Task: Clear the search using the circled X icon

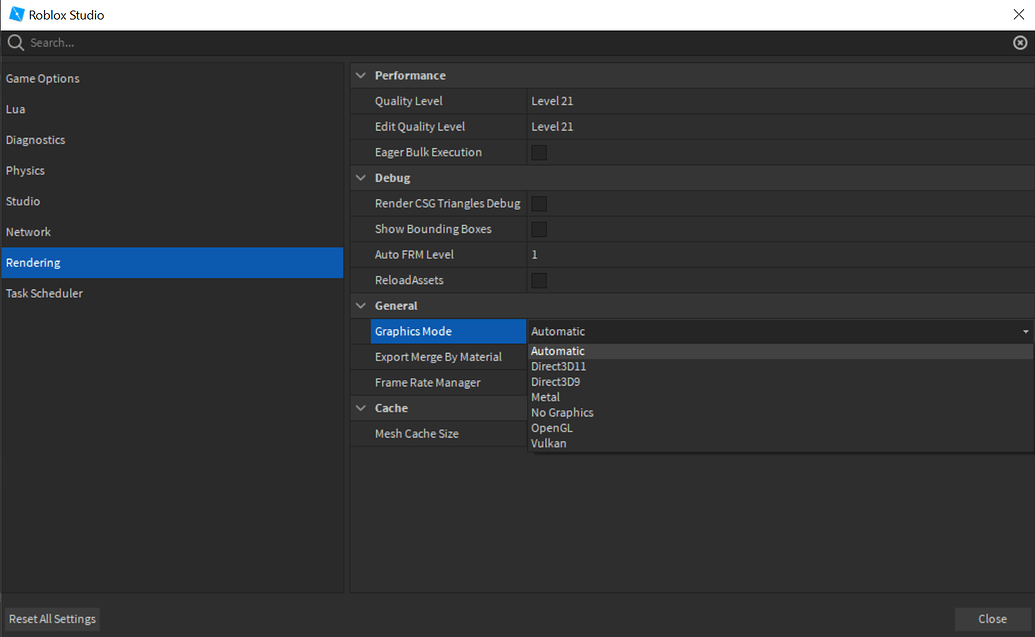Action: coord(1020,42)
